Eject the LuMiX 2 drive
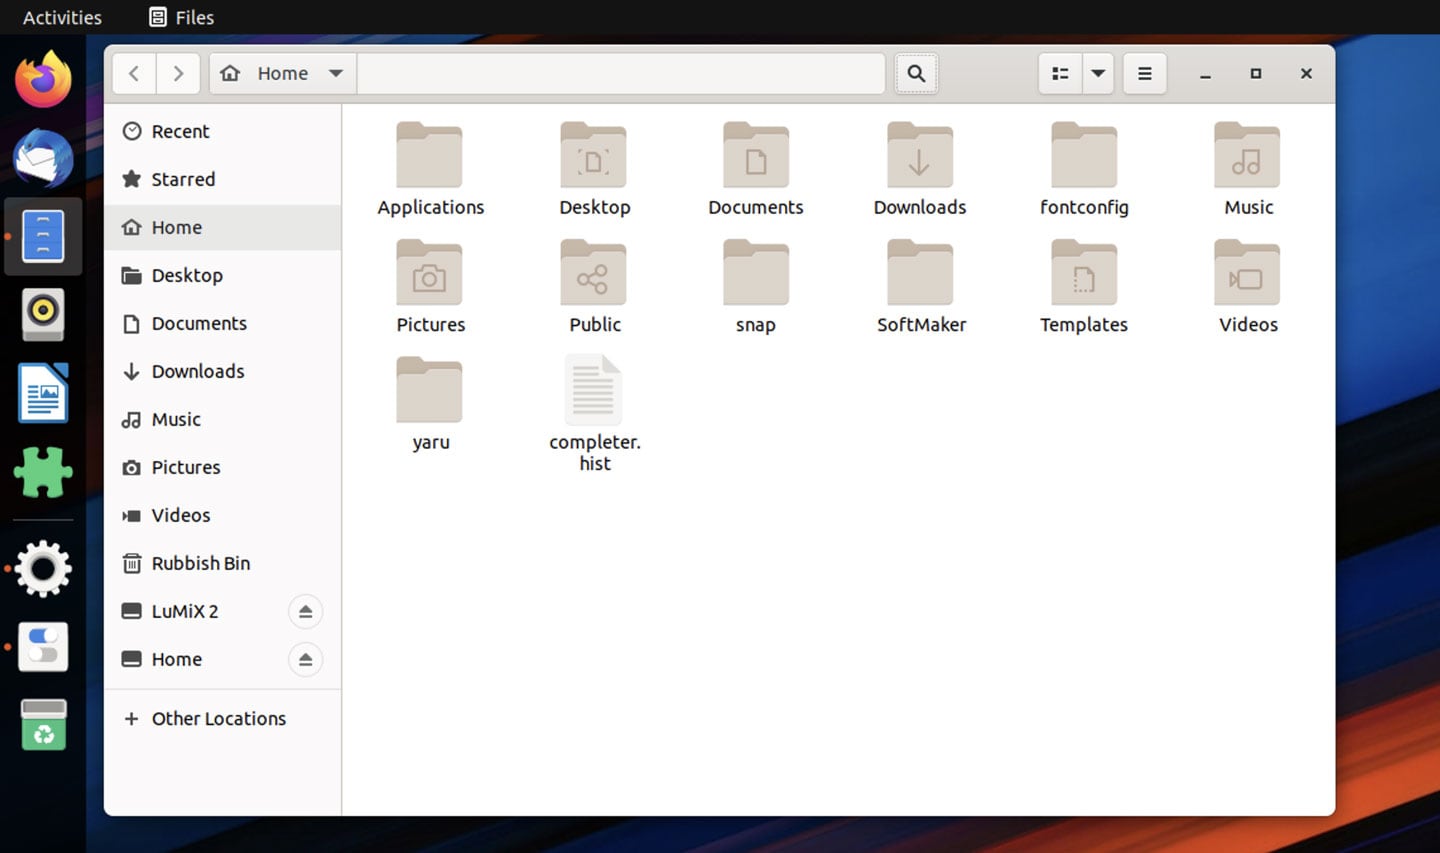Image resolution: width=1440 pixels, height=853 pixels. pyautogui.click(x=306, y=611)
